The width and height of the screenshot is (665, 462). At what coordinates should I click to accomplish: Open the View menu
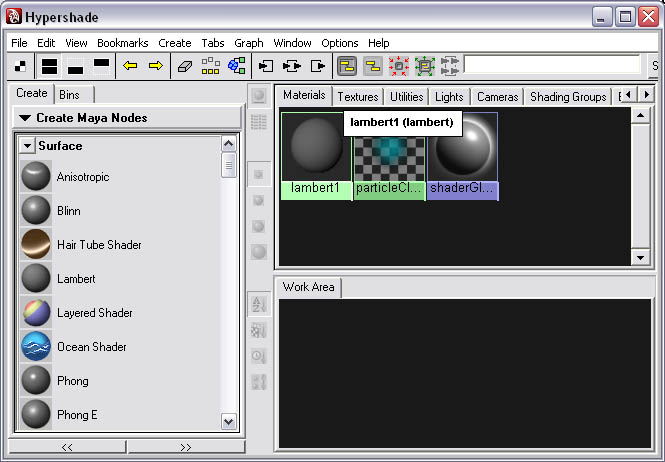coord(76,43)
